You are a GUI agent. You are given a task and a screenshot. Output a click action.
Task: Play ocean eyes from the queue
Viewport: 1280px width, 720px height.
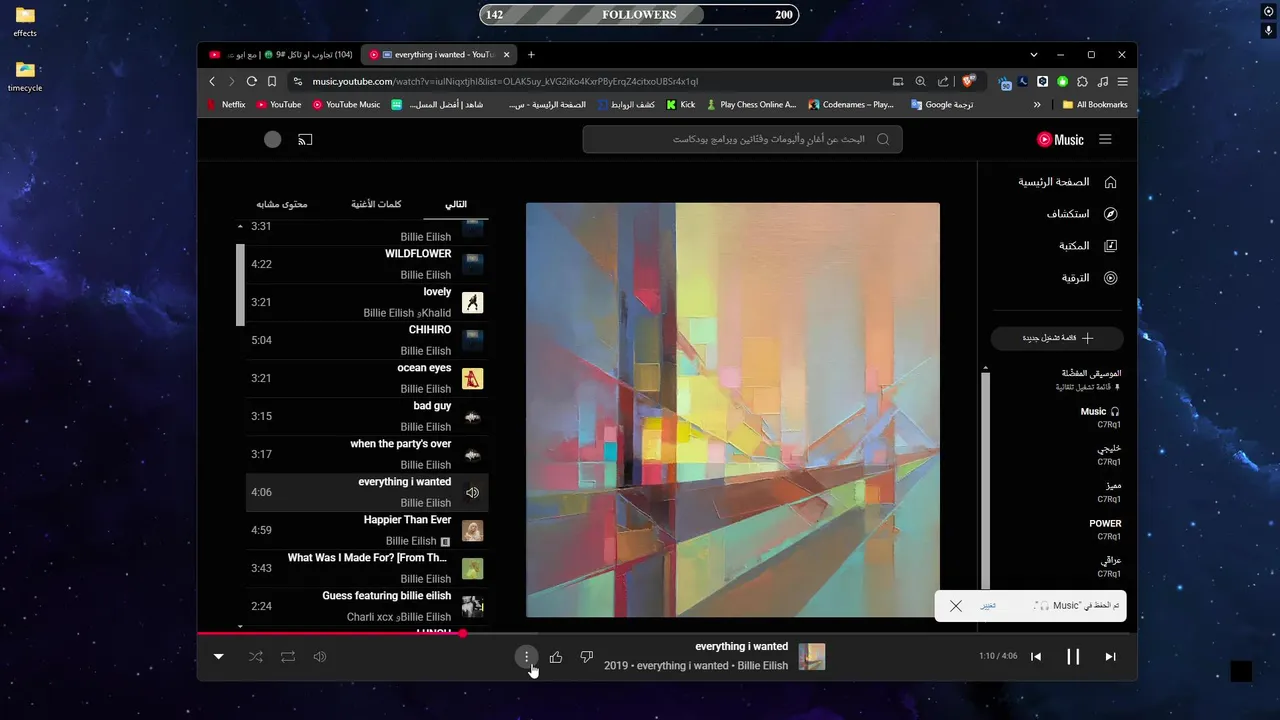point(367,378)
